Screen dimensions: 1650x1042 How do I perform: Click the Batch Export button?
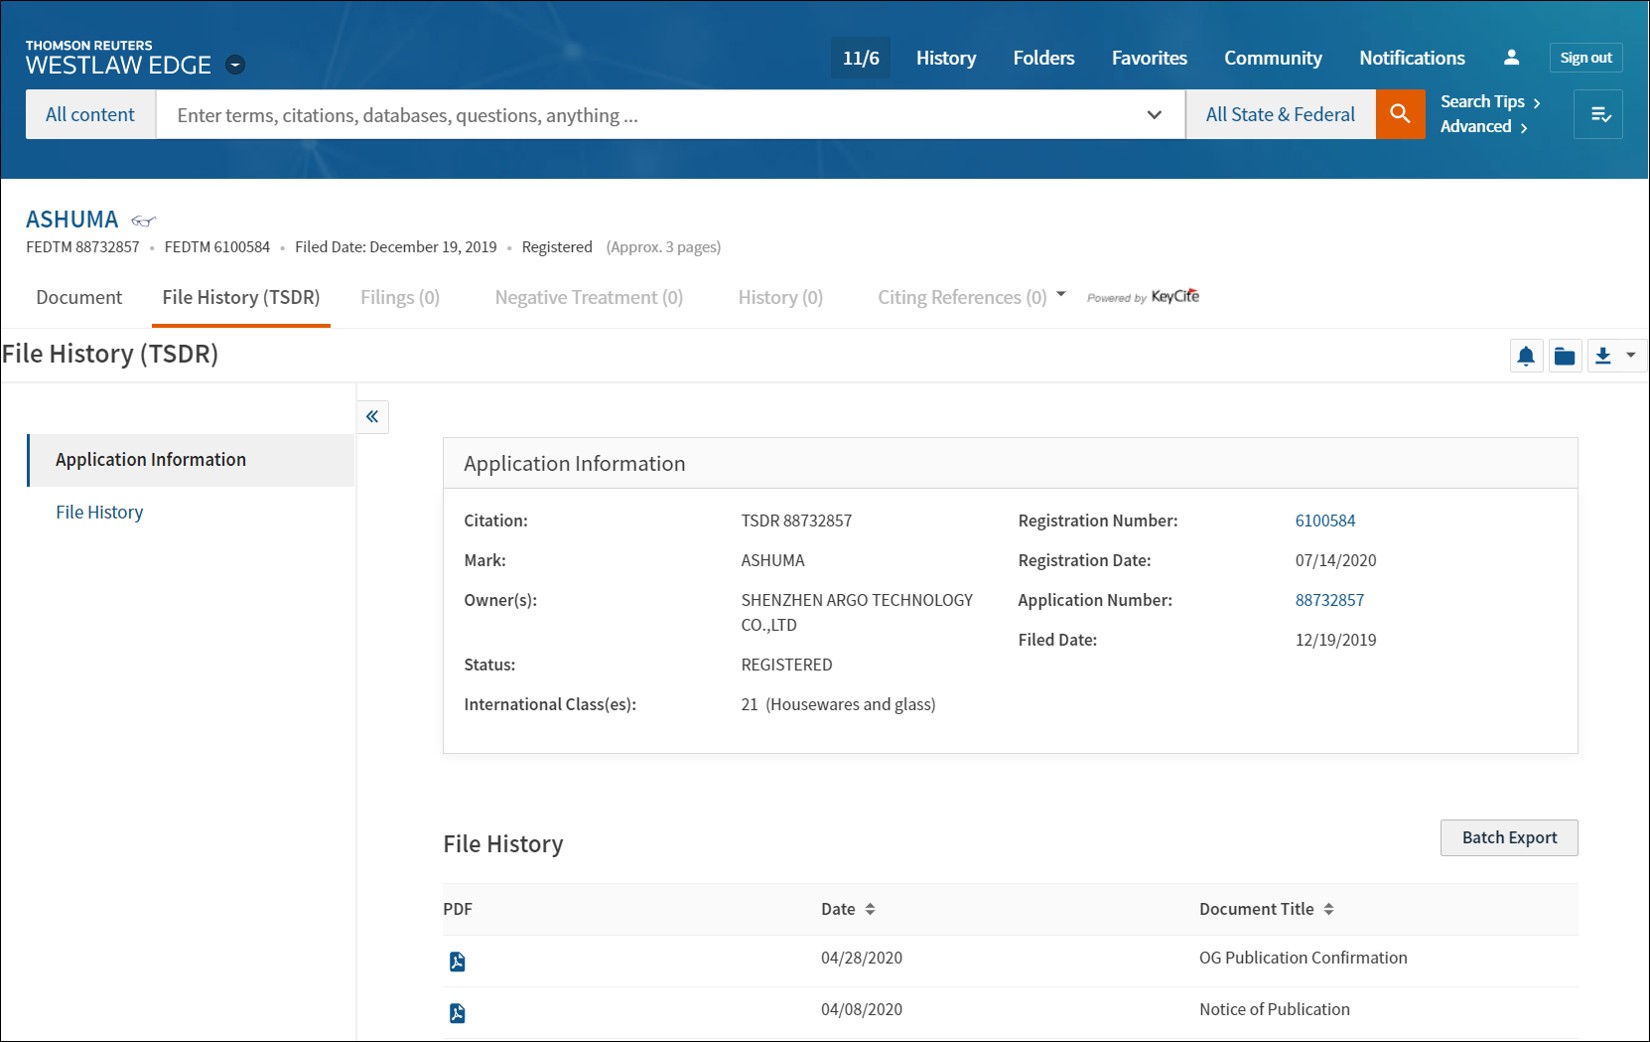point(1509,838)
